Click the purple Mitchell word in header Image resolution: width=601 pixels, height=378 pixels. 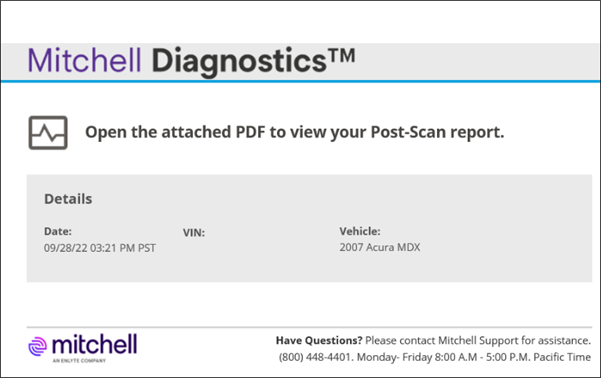click(84, 60)
